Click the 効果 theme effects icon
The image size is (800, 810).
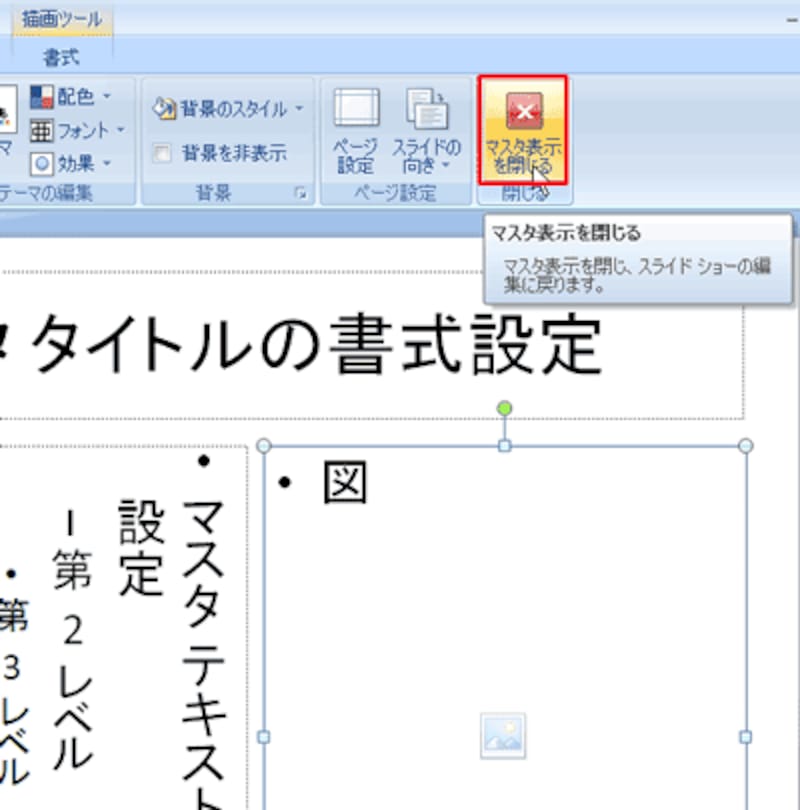pyautogui.click(x=42, y=162)
